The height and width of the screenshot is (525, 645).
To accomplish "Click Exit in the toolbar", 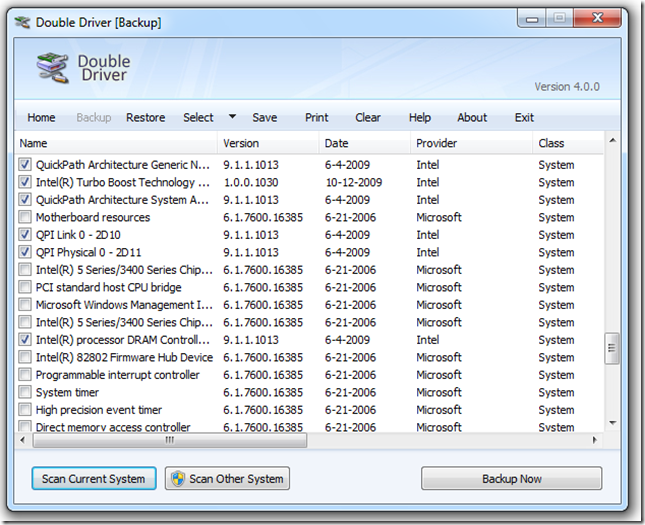I will click(524, 118).
